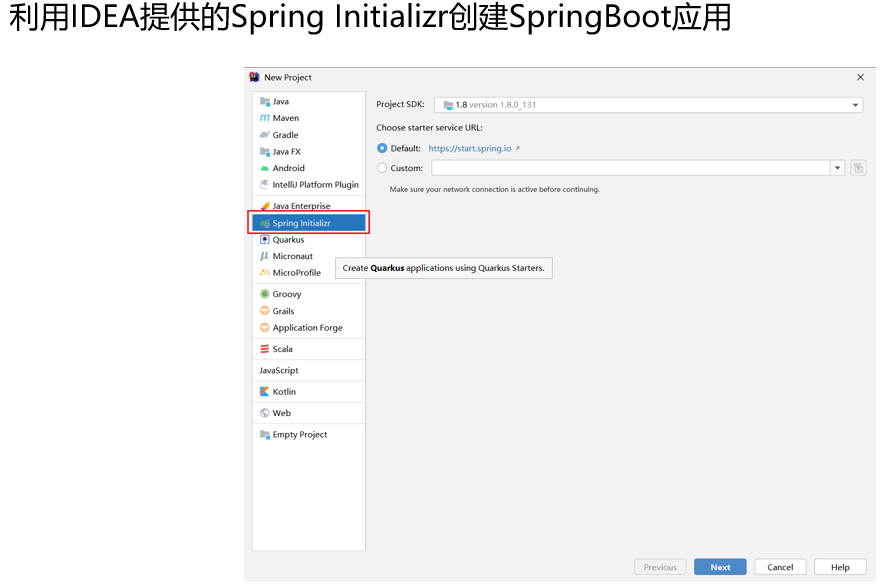Click into the Custom URL input field
The width and height of the screenshot is (882, 586).
click(x=631, y=168)
